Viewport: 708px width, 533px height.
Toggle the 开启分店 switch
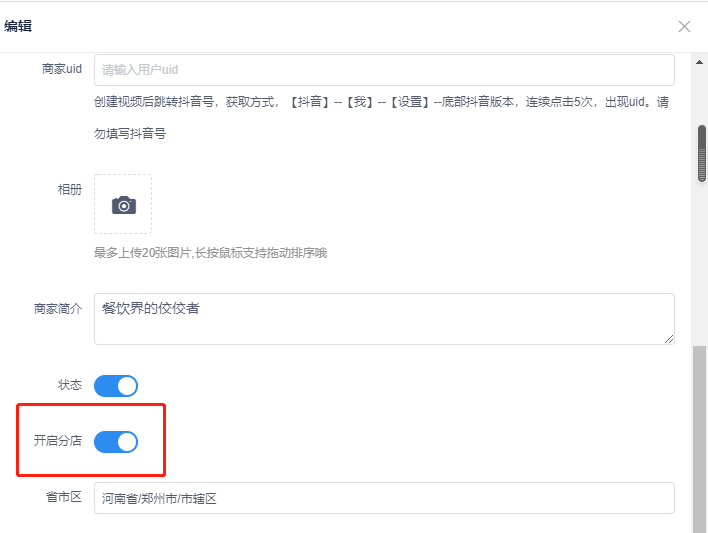tap(116, 441)
